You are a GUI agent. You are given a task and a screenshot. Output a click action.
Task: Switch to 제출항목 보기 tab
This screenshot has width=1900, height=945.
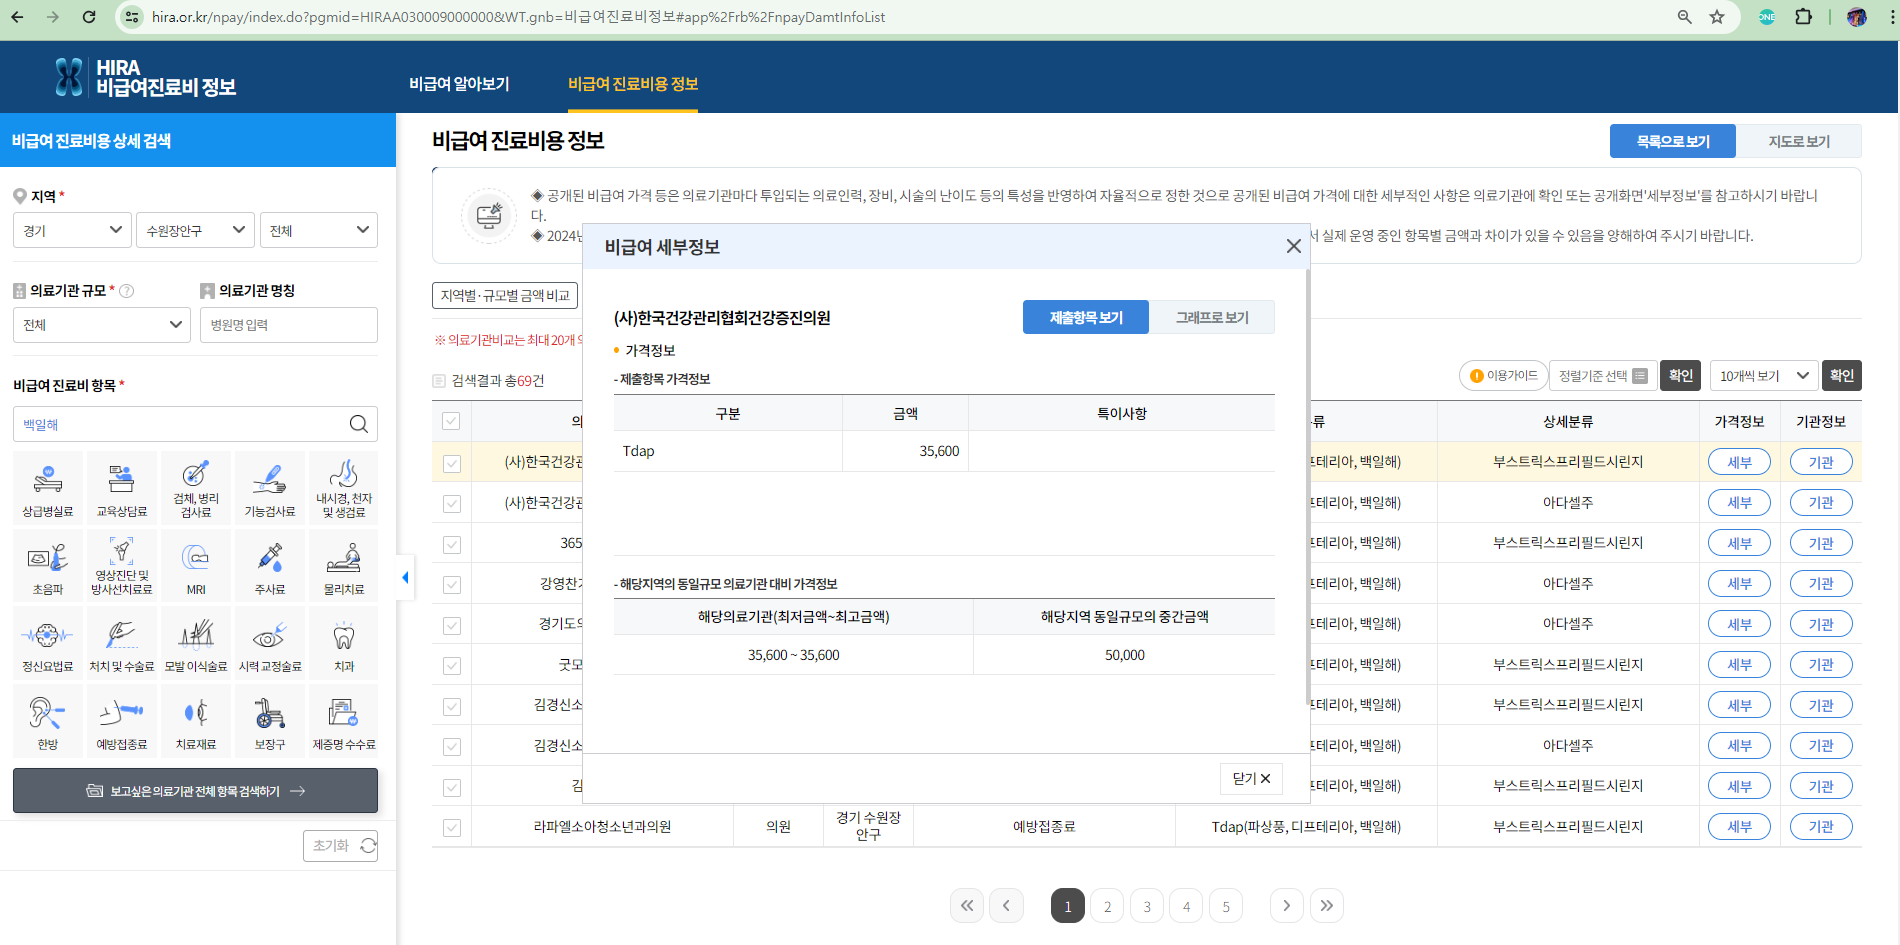[1086, 317]
